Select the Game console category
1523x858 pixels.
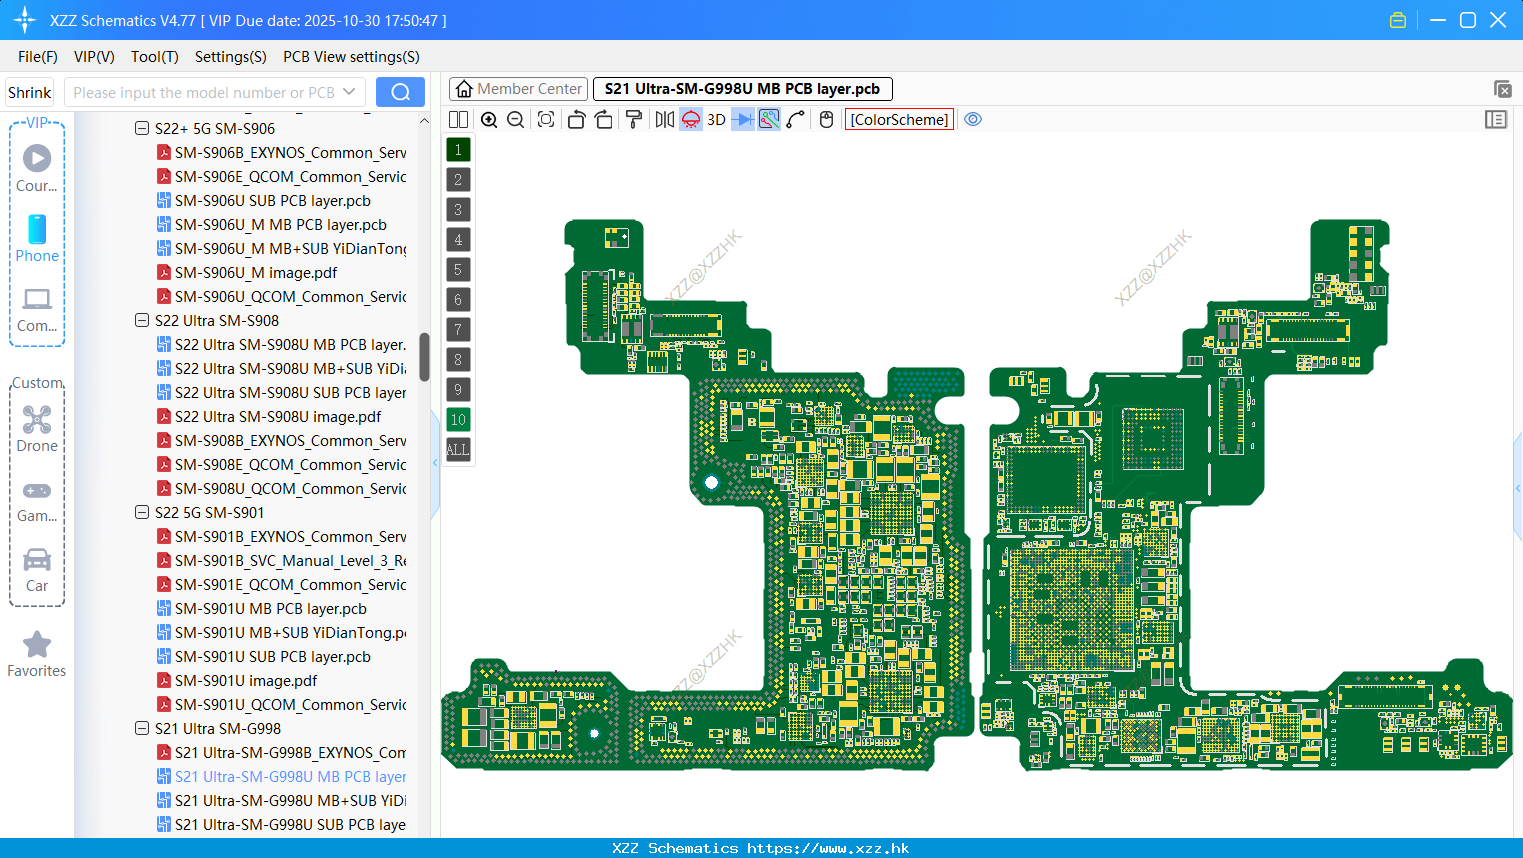pos(37,500)
